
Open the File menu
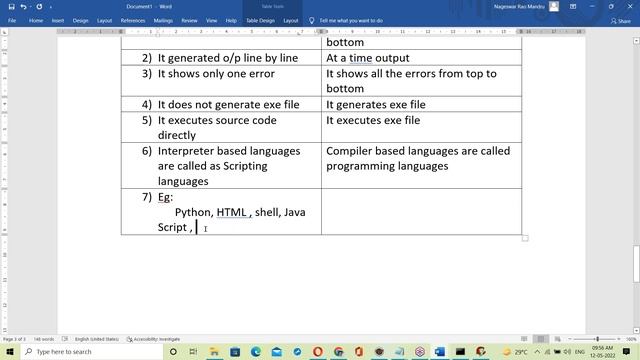click(12, 20)
